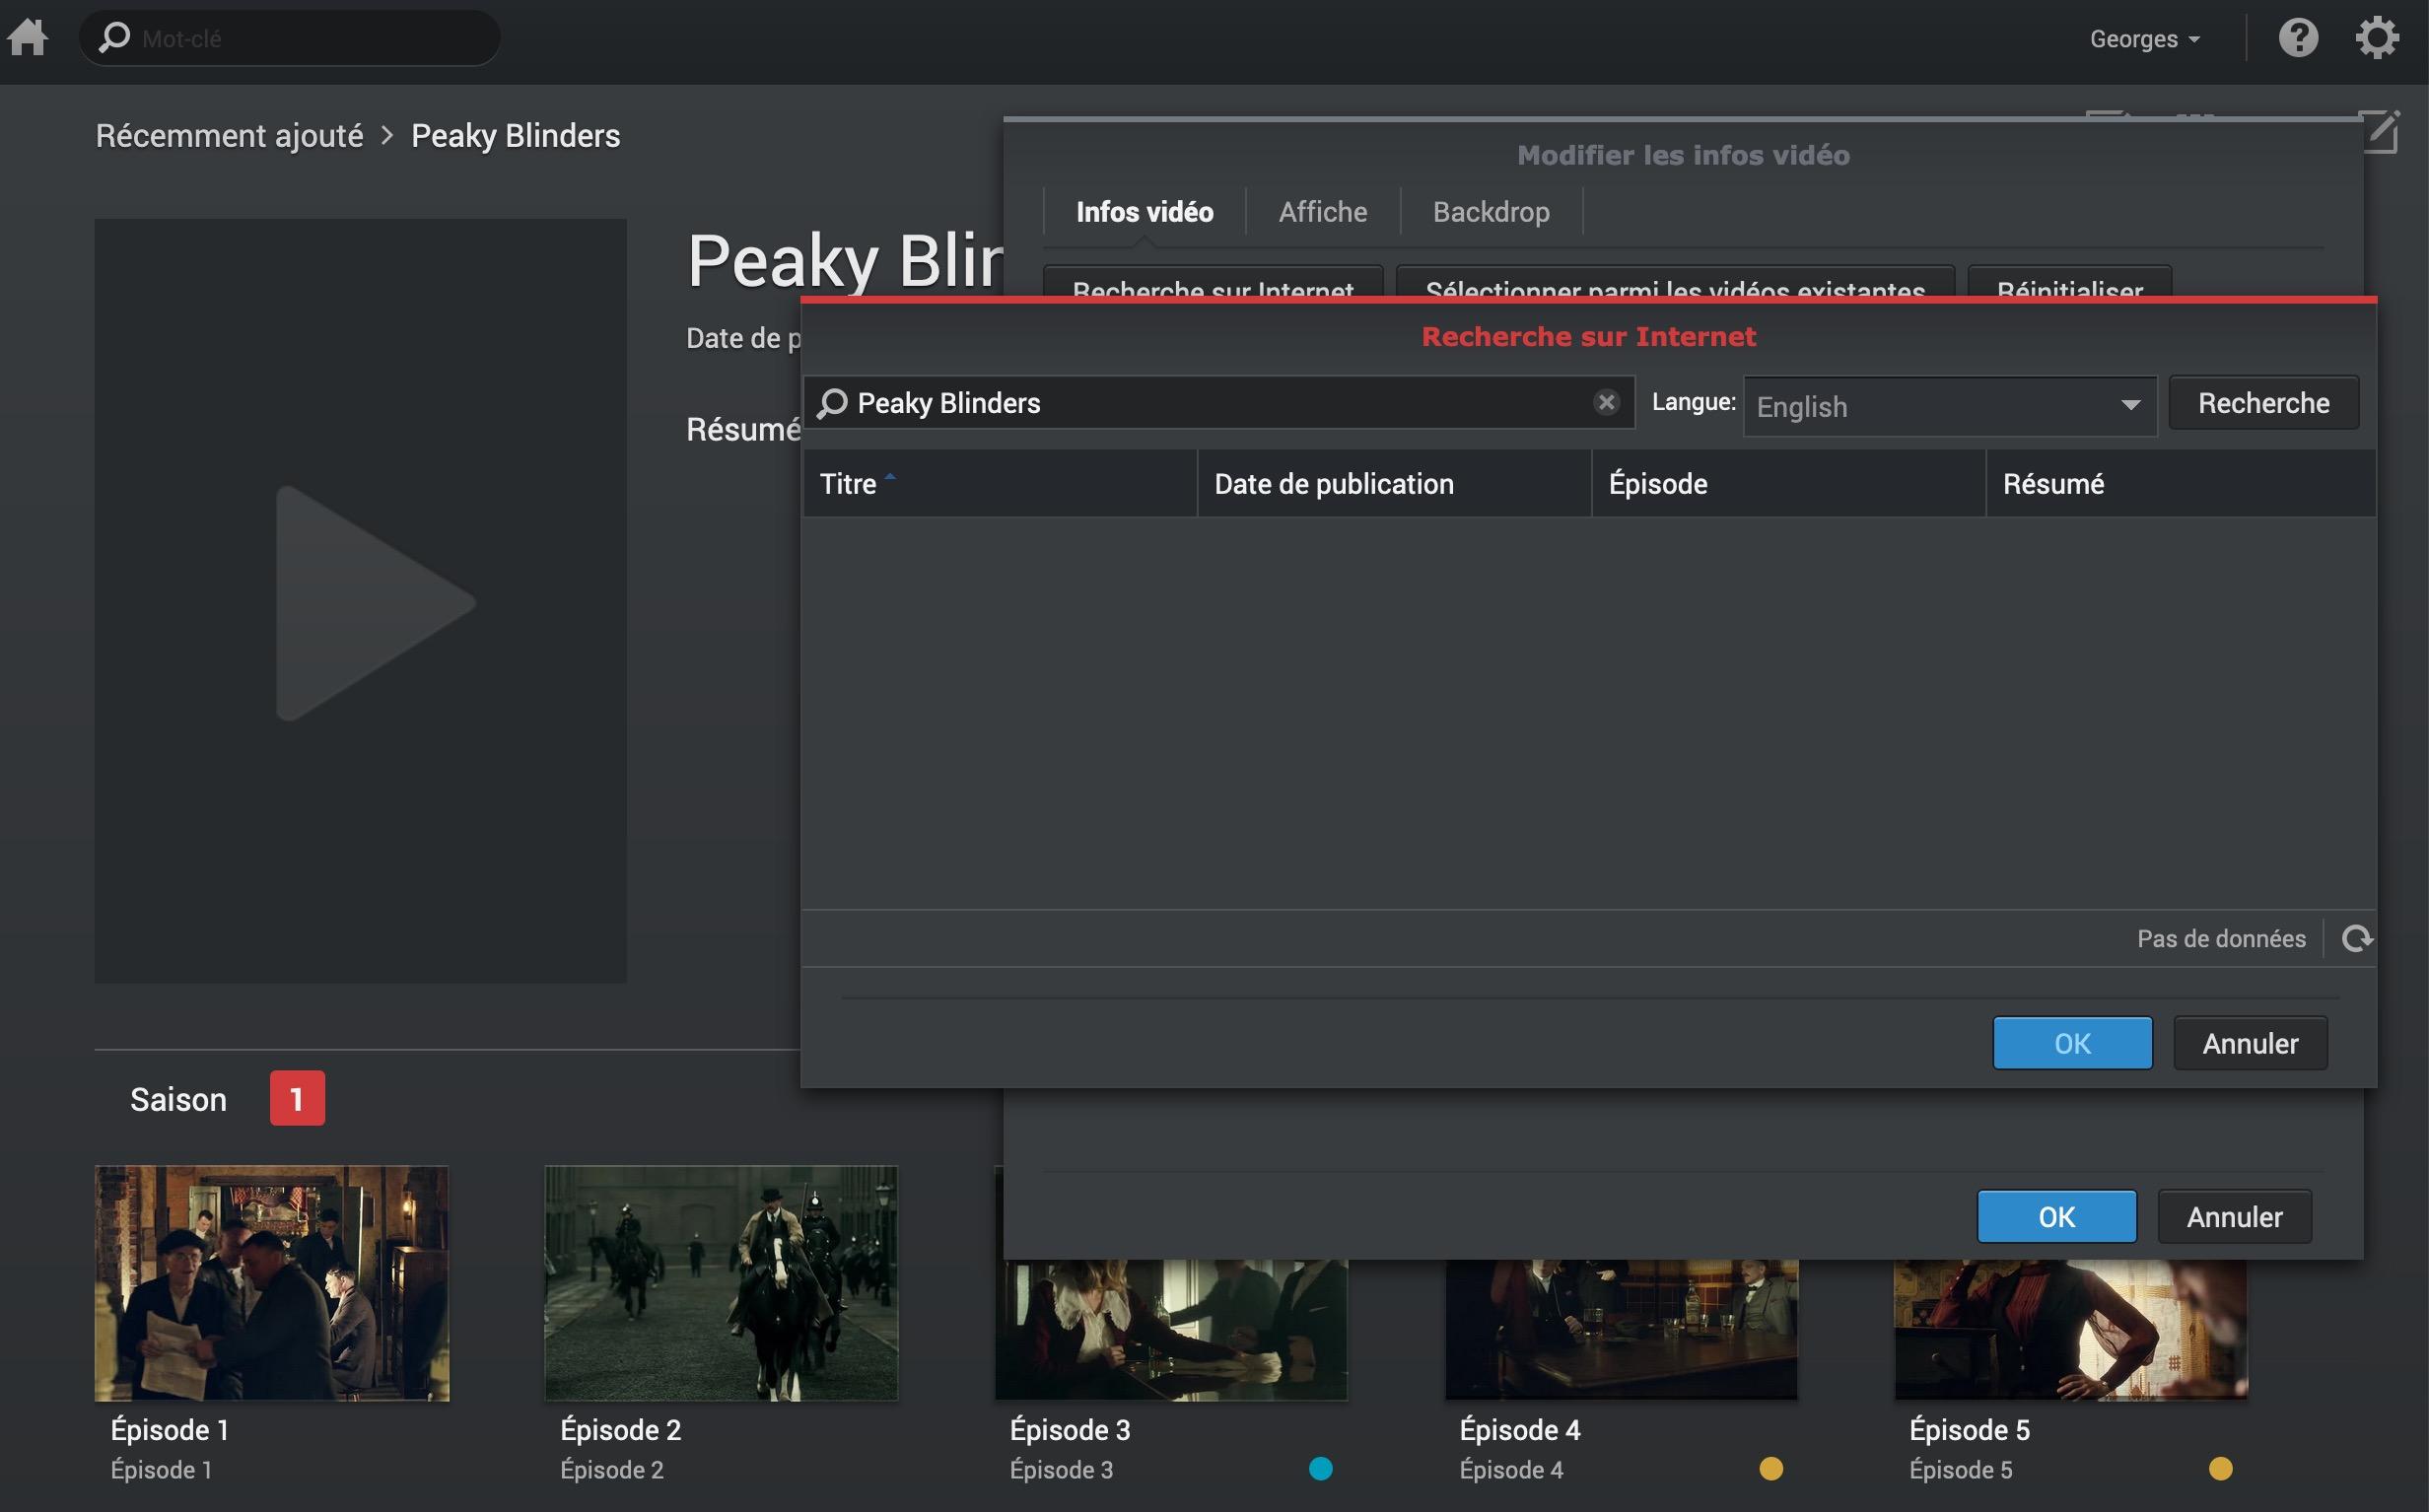Click the home icon
This screenshot has width=2429, height=1512.
point(28,38)
